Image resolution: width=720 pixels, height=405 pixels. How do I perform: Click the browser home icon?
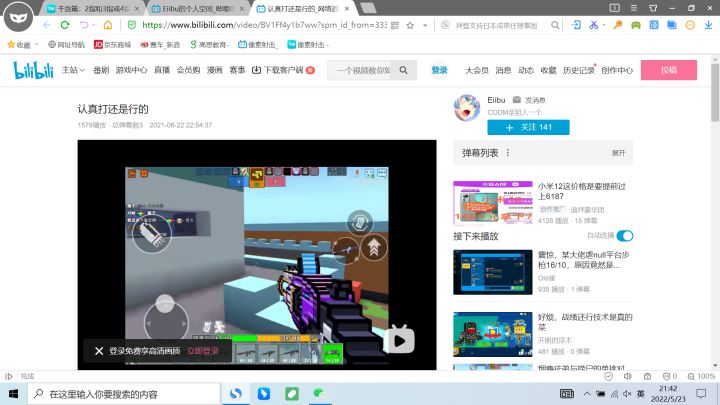(x=108, y=25)
